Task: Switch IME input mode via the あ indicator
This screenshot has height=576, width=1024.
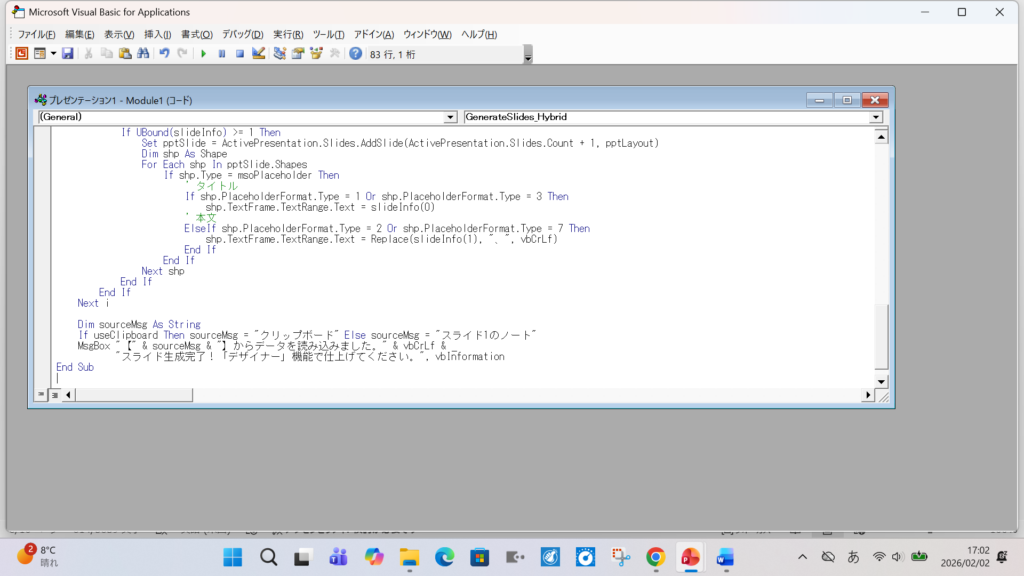Action: [x=851, y=557]
